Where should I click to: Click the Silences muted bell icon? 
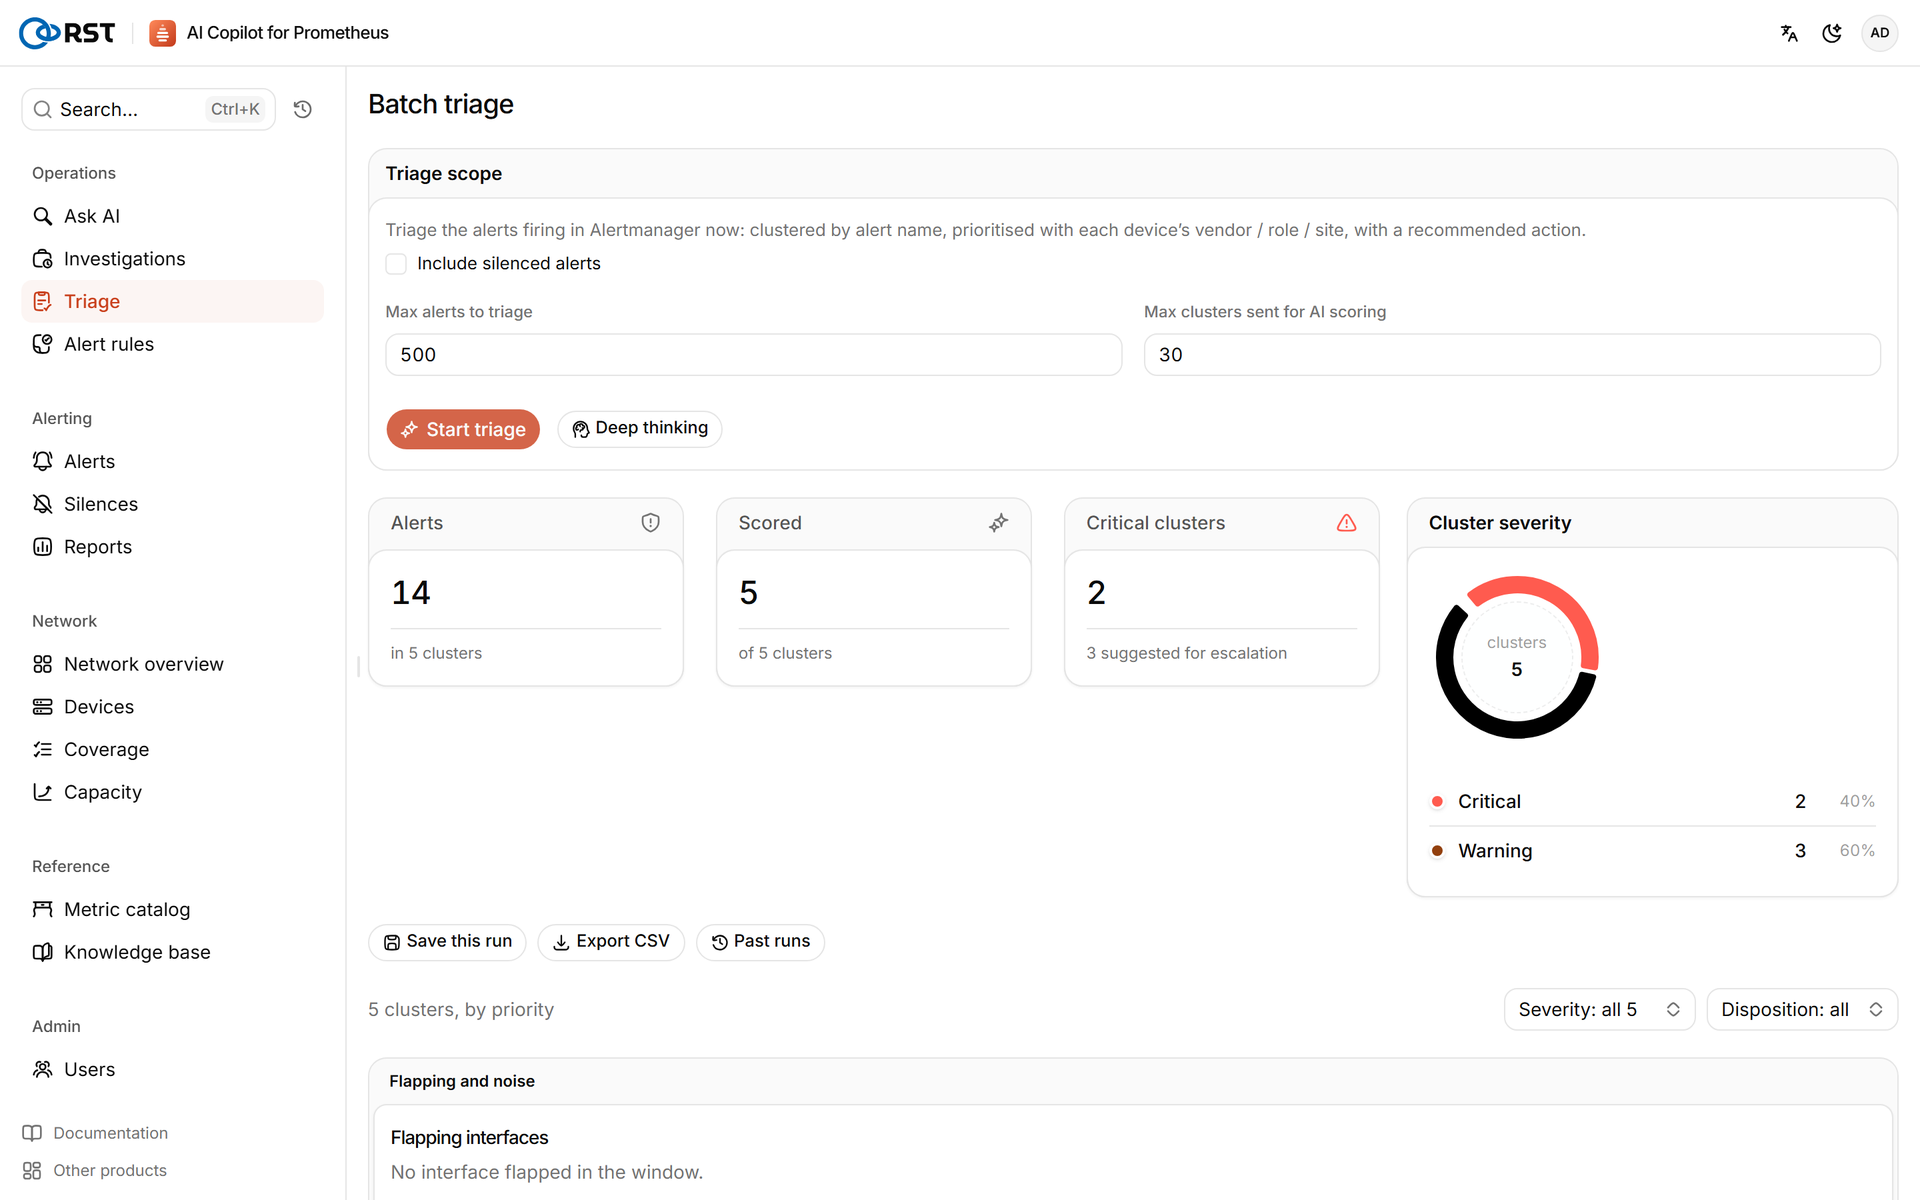pos(42,504)
